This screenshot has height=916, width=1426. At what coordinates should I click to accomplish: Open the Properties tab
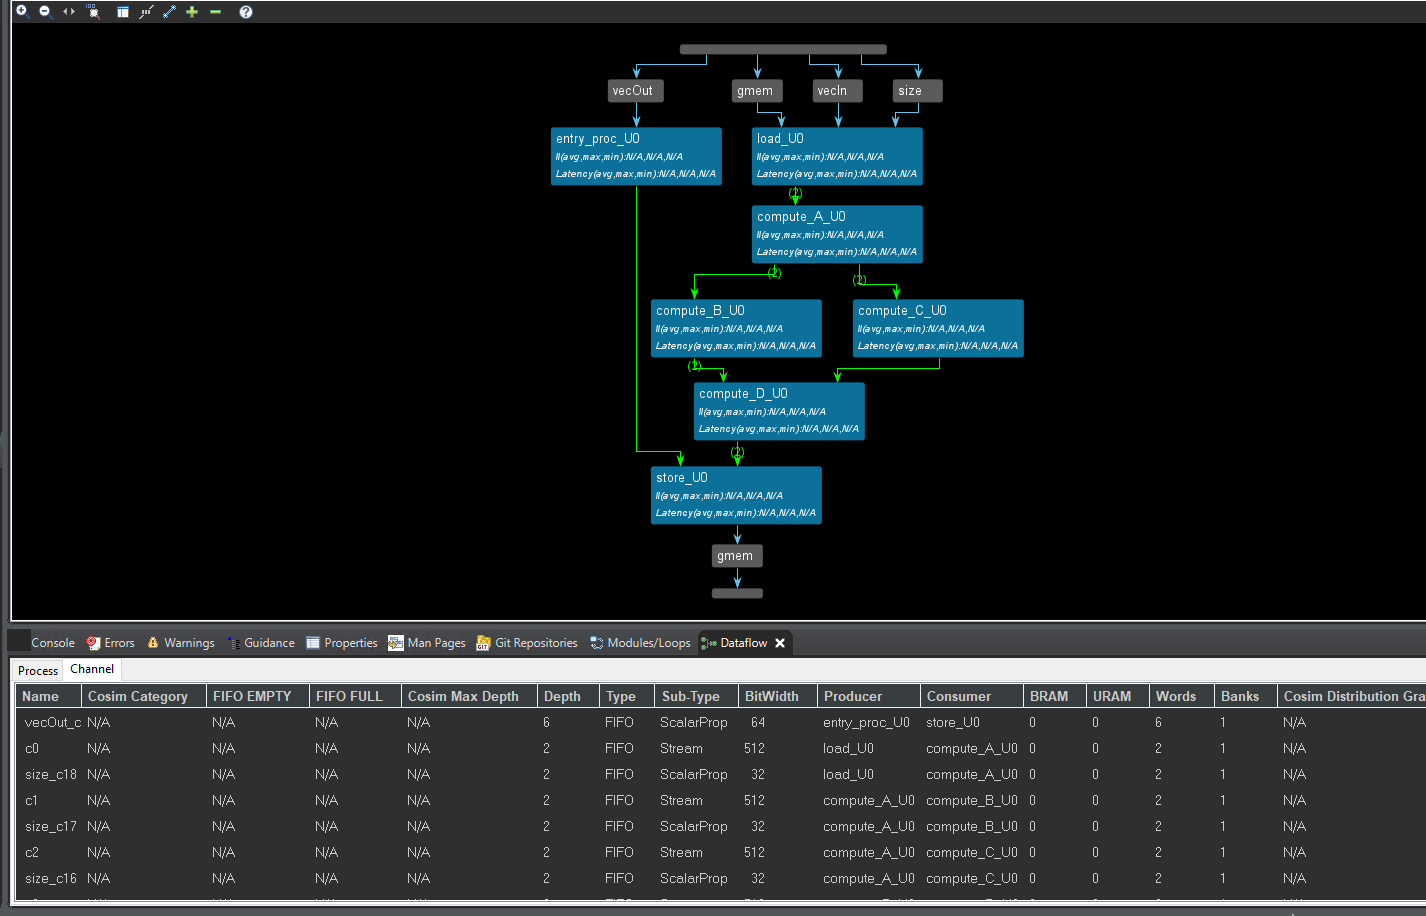click(342, 643)
